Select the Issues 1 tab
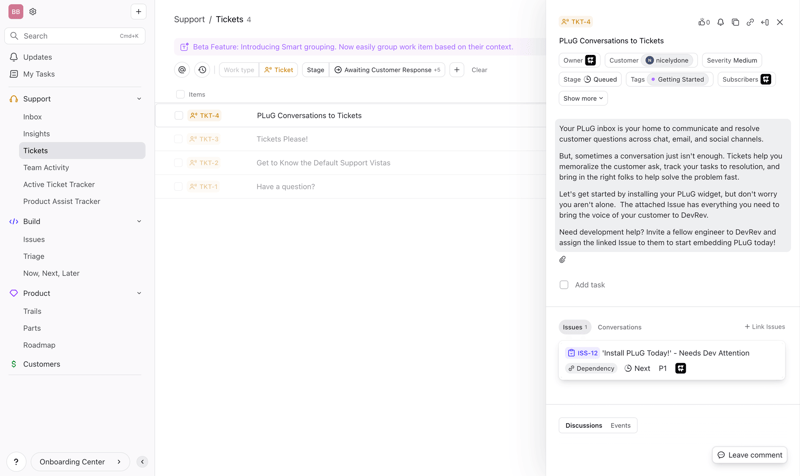 (x=575, y=328)
